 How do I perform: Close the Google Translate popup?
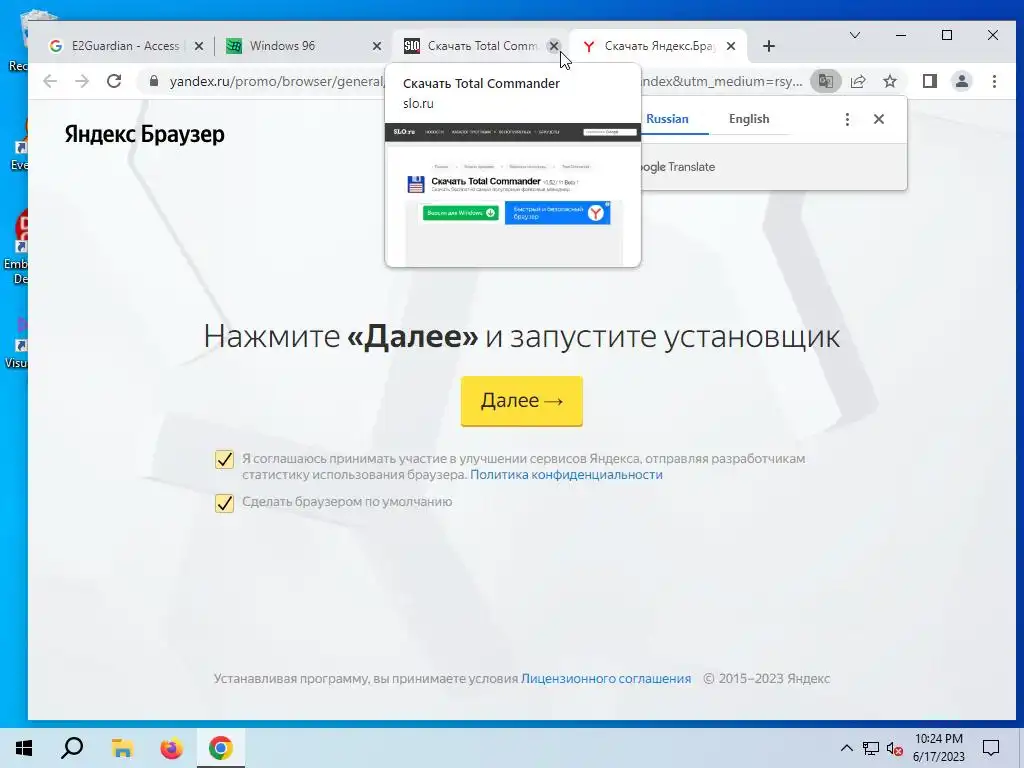pos(879,119)
